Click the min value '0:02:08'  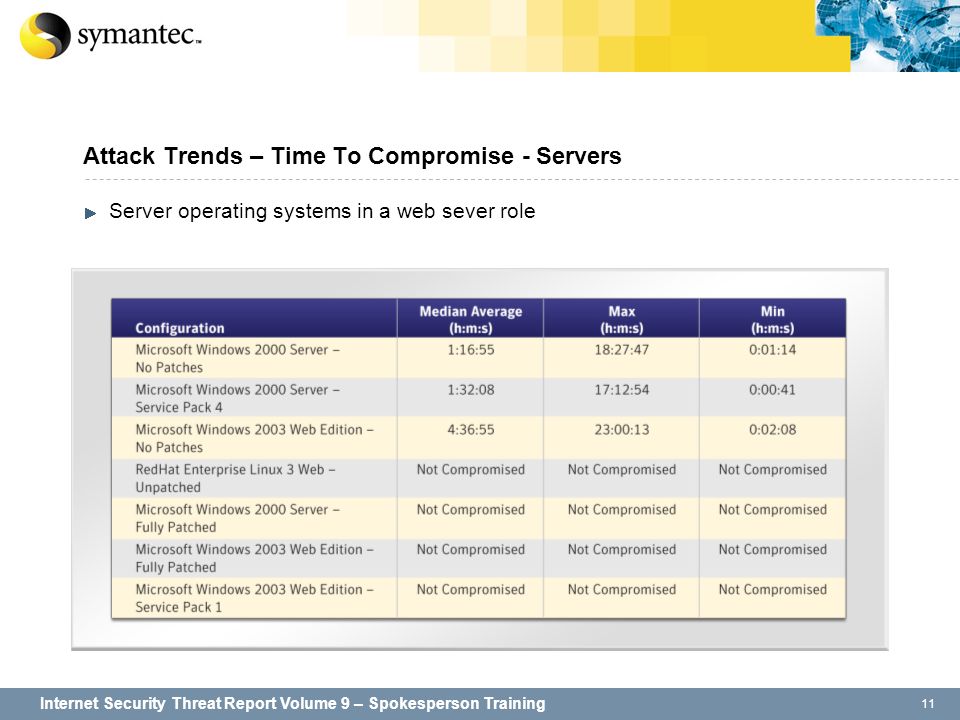pos(773,429)
